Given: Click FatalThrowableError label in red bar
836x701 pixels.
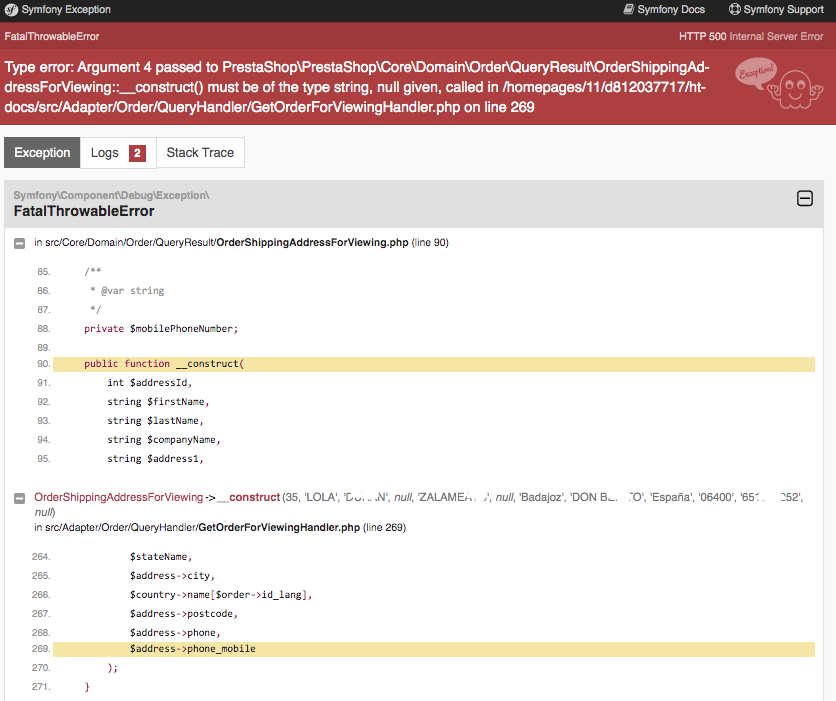Looking at the screenshot, I should (52, 36).
